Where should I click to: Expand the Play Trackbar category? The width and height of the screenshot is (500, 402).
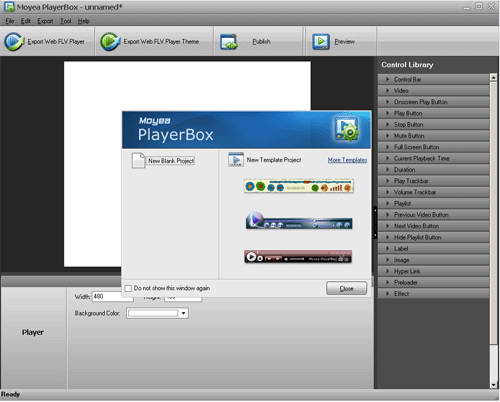point(433,181)
